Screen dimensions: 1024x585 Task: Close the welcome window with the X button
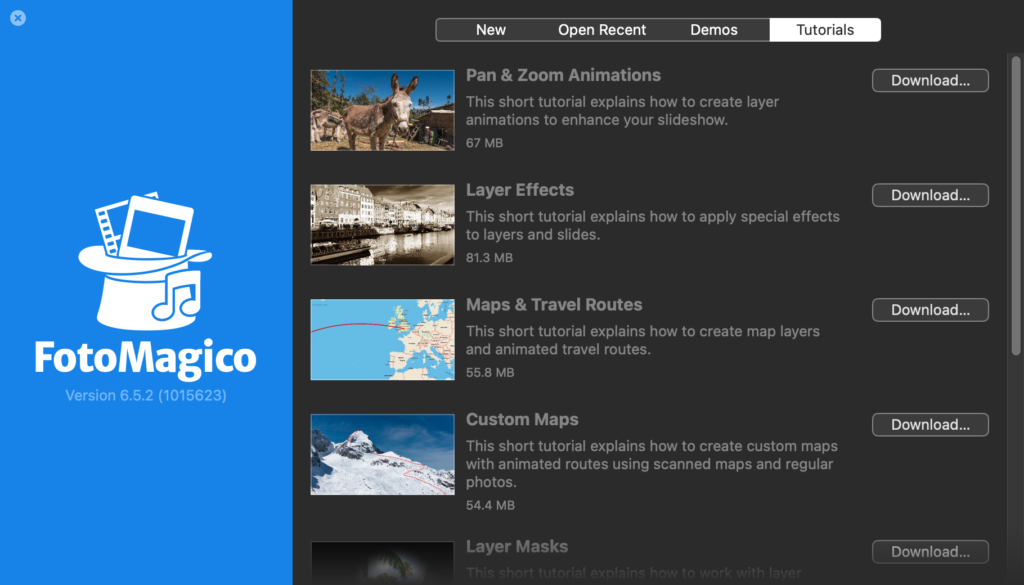click(x=17, y=18)
